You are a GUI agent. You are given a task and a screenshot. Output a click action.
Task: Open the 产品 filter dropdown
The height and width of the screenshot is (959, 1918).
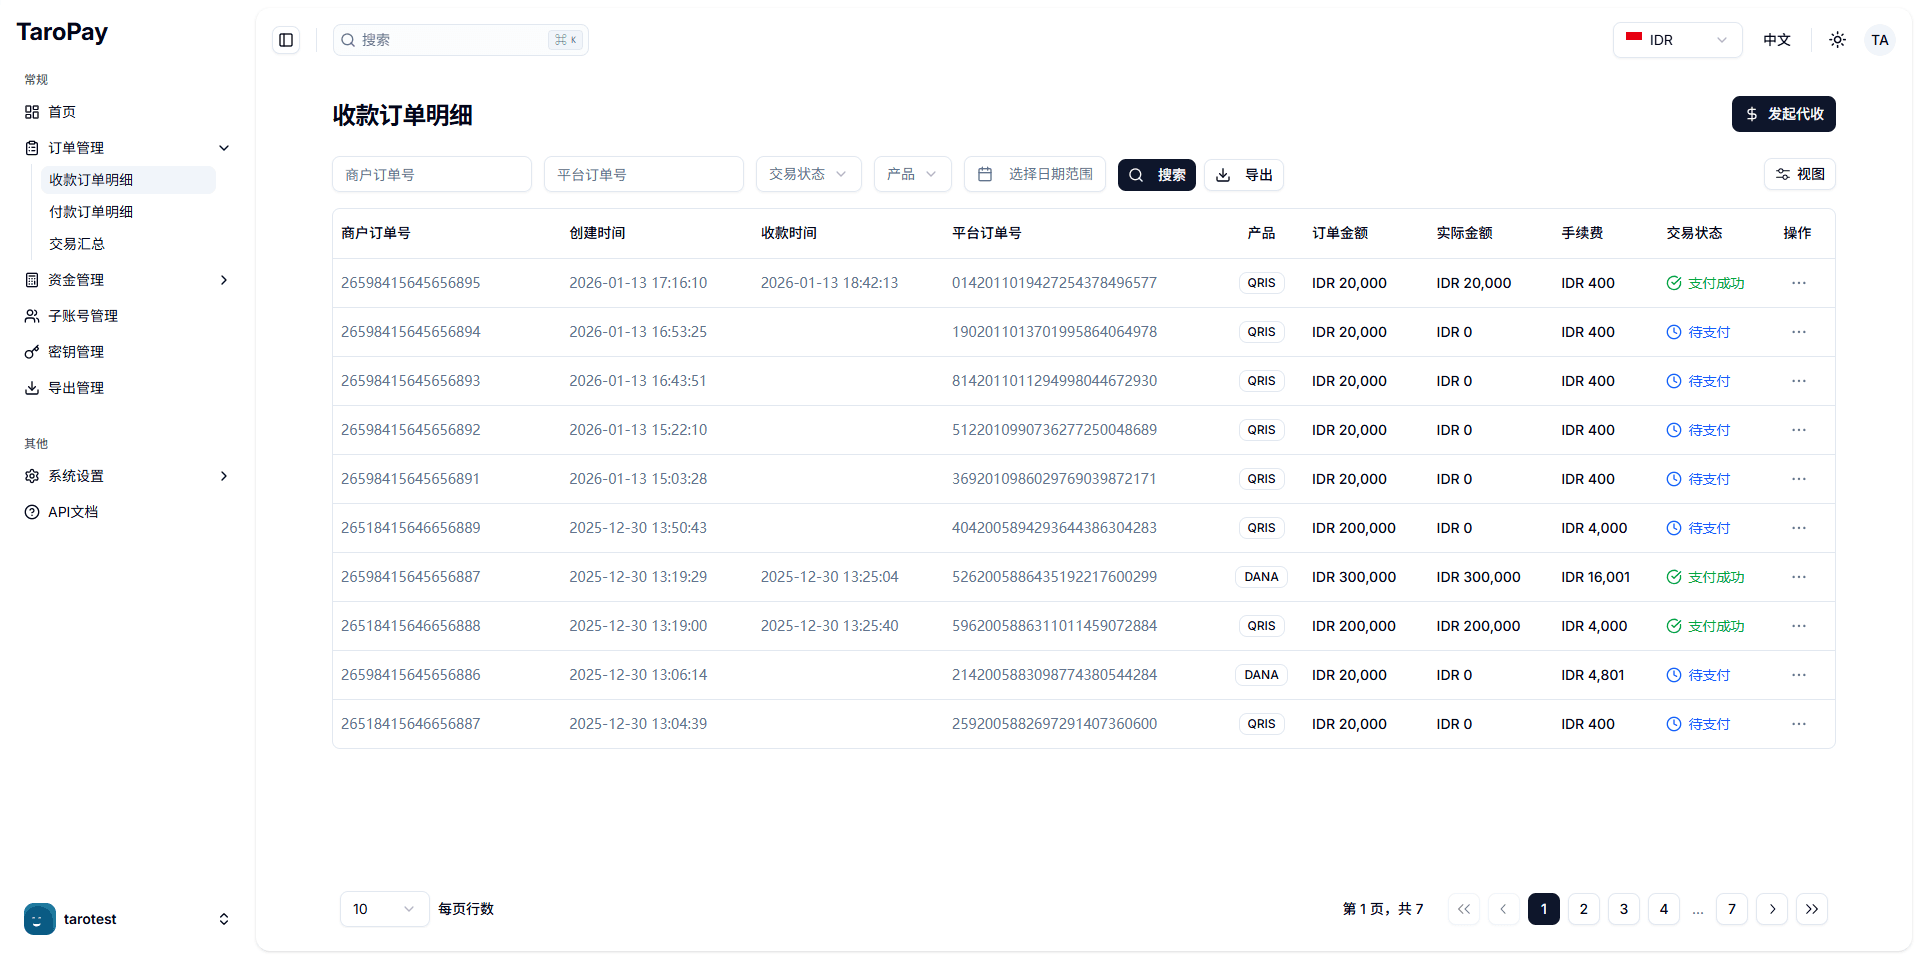click(911, 174)
